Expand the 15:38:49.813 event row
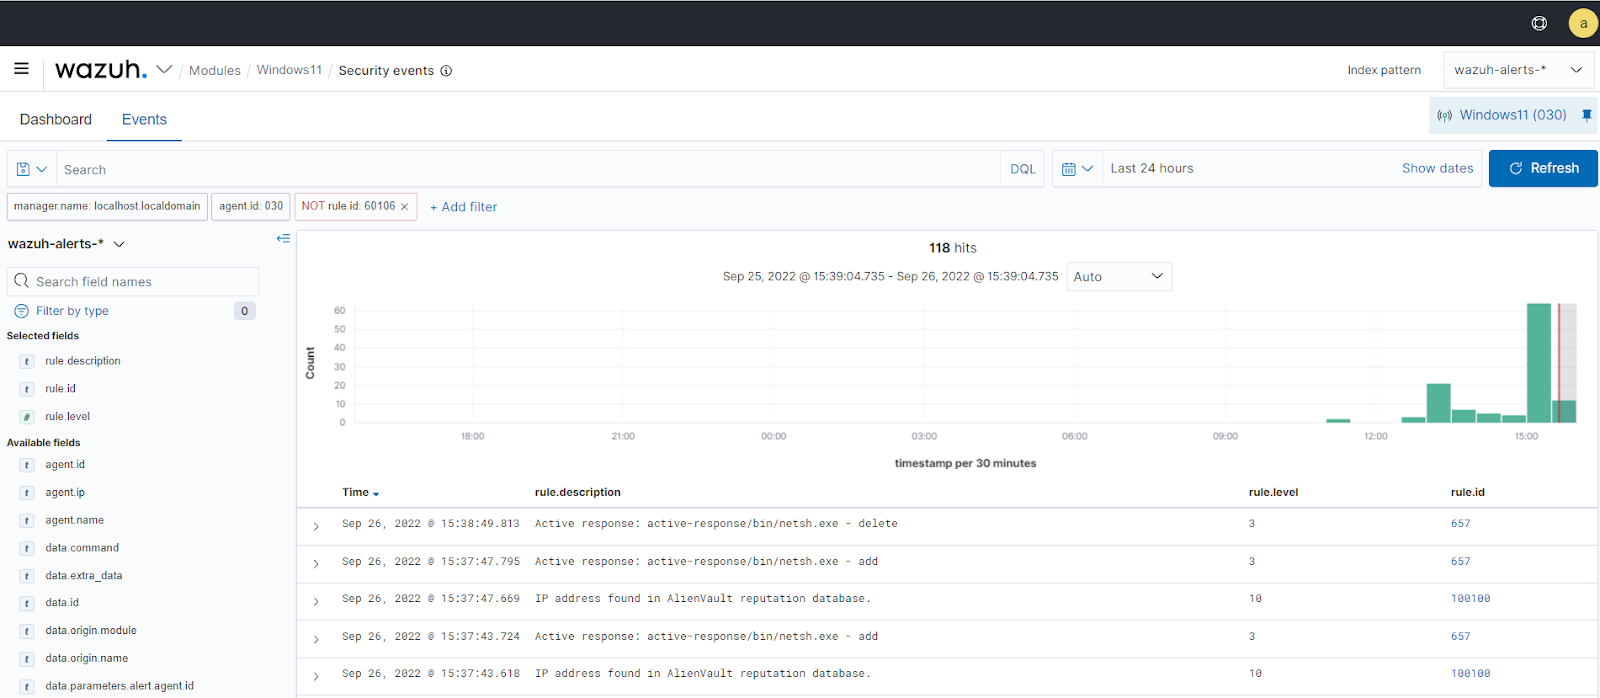Viewport: 1600px width, 698px height. click(x=316, y=526)
